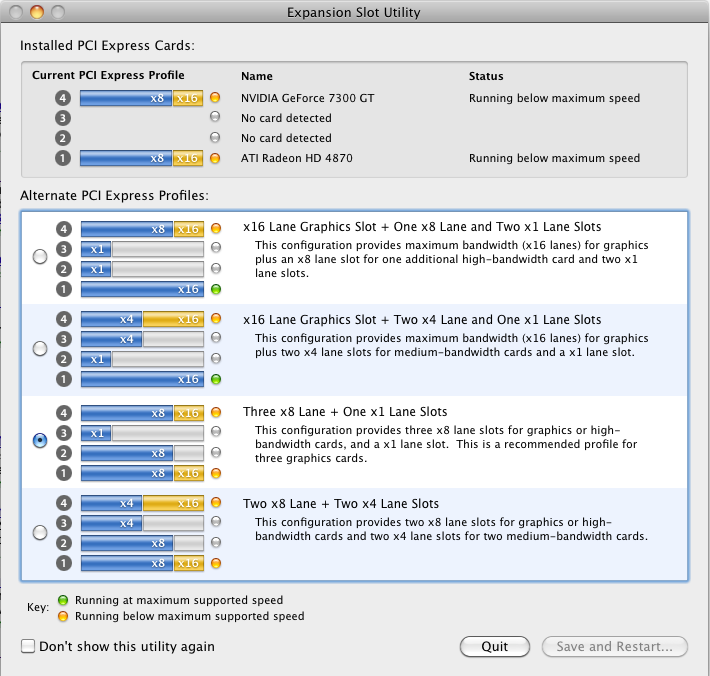Enable Don't show this utility again
The height and width of the screenshot is (676, 710).
tap(28, 646)
